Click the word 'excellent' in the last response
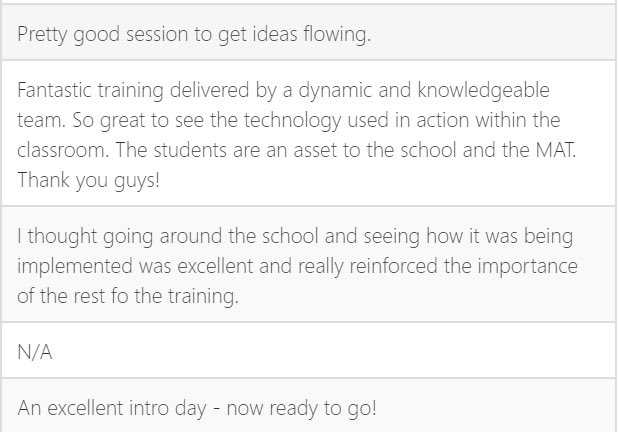This screenshot has width=618, height=432. 85,408
